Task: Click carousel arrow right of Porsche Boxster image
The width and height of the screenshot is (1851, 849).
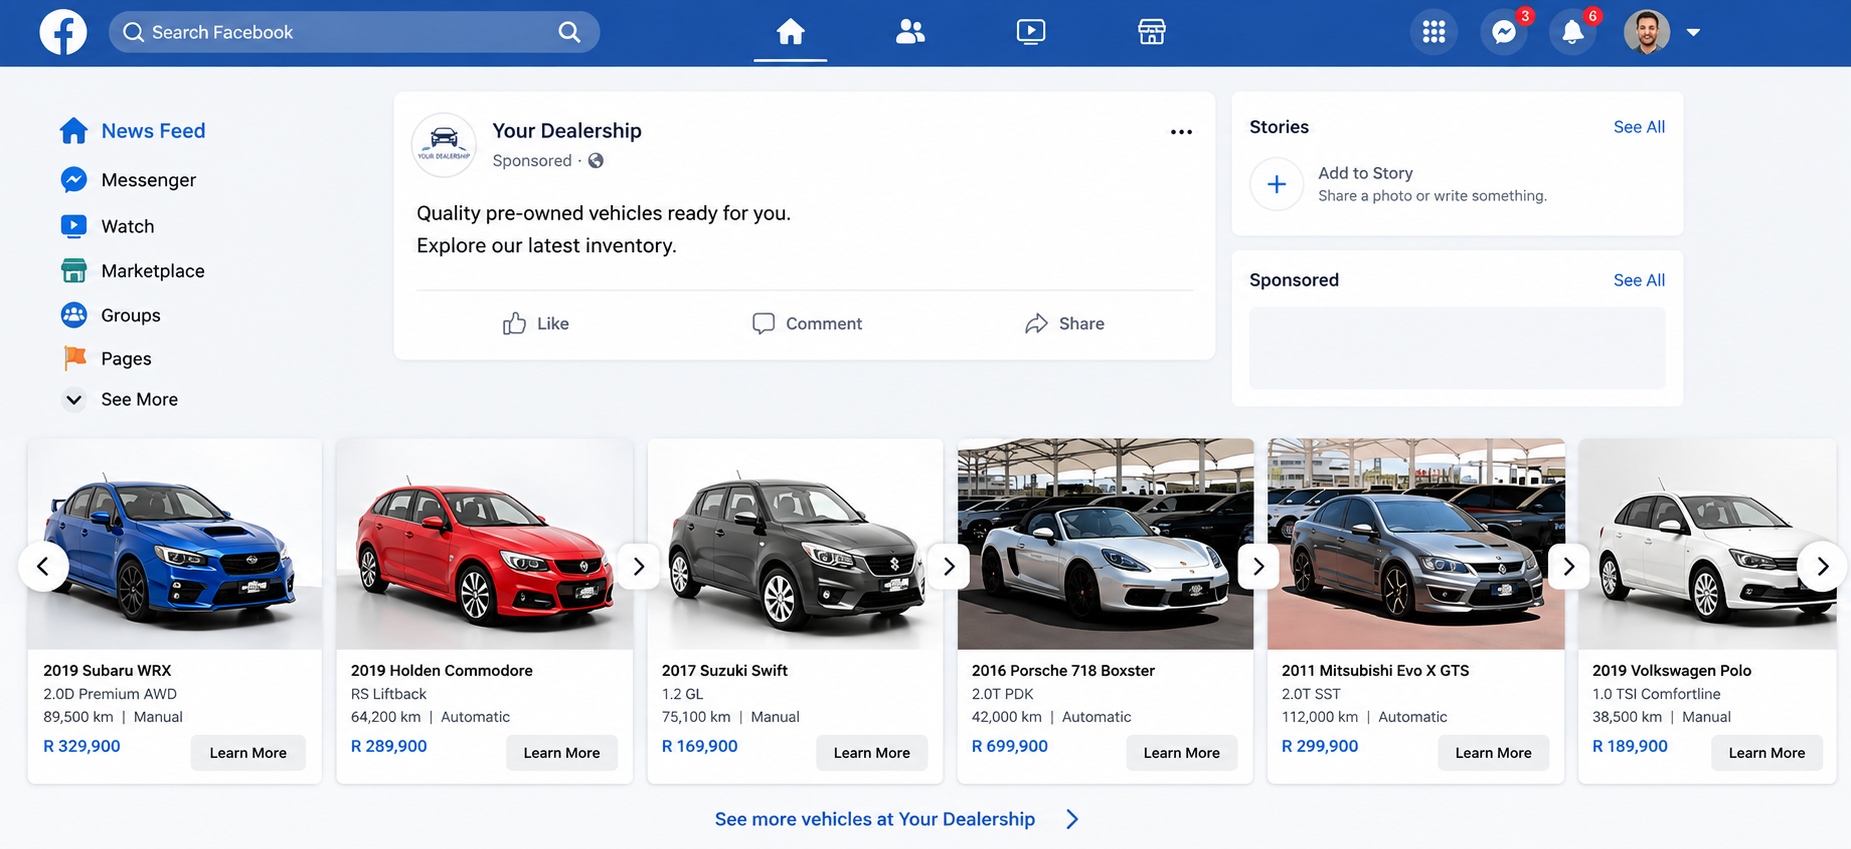Action: [1259, 567]
